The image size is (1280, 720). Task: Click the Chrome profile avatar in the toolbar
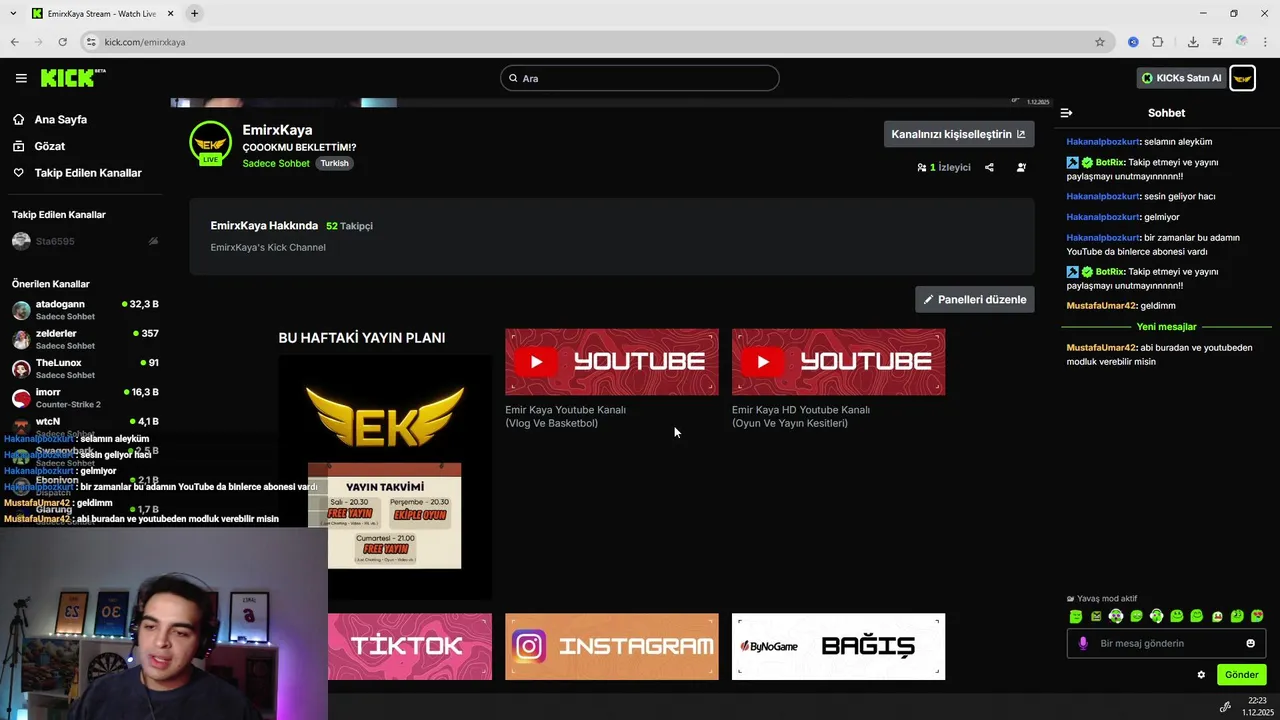1241,42
